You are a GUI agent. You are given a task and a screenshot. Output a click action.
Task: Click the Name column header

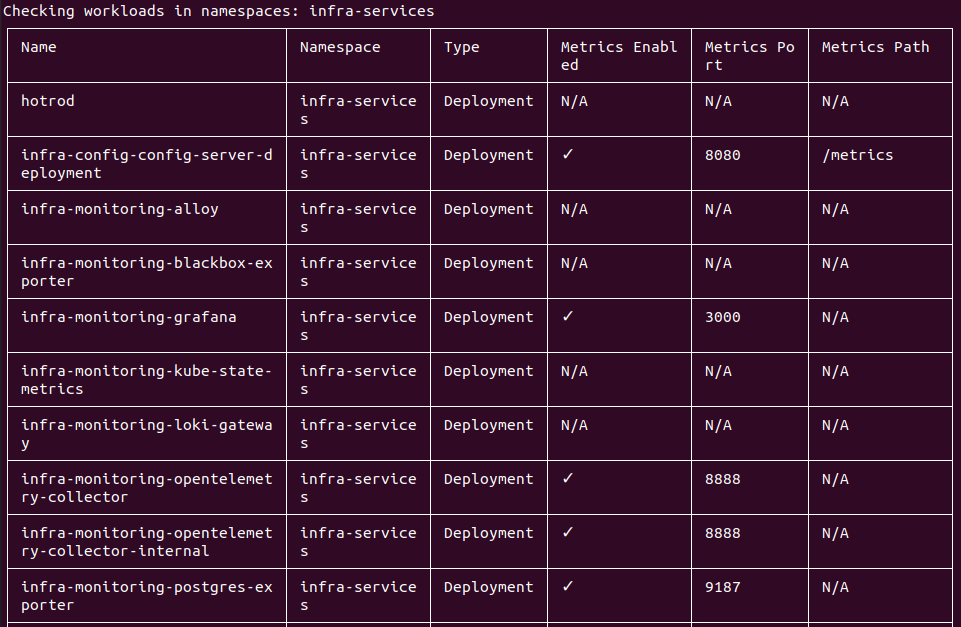(x=38, y=46)
